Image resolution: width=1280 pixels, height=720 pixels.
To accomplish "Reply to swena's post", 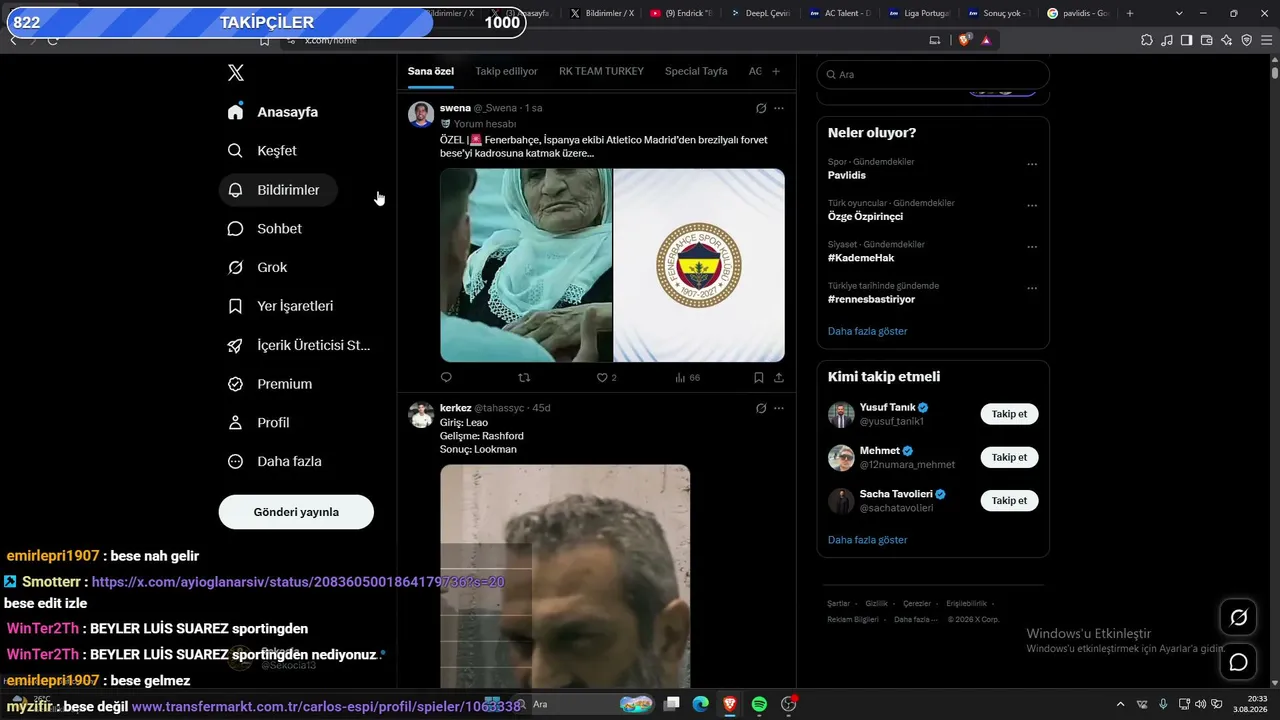I will (x=446, y=378).
